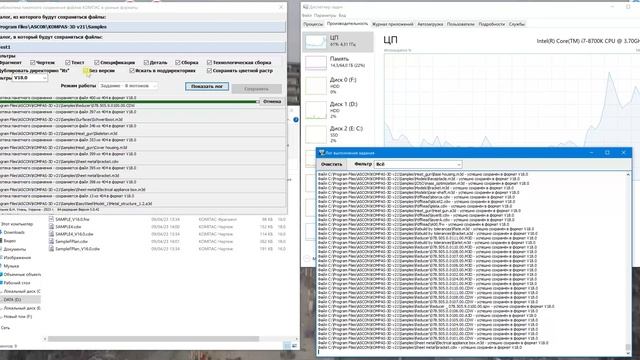Click Изображения in Explorer sidebar
This screenshot has height=360, width=640.
point(17,258)
